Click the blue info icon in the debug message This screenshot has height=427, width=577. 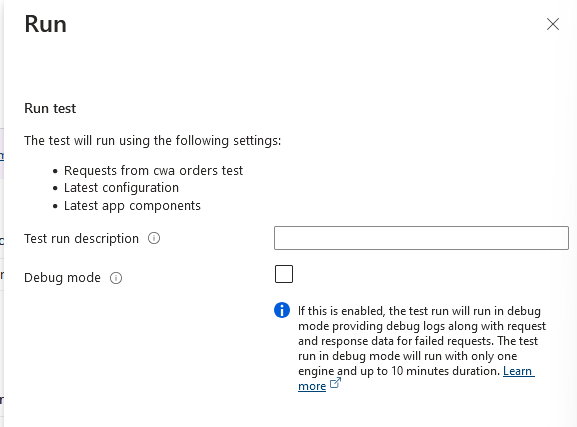tap(282, 310)
